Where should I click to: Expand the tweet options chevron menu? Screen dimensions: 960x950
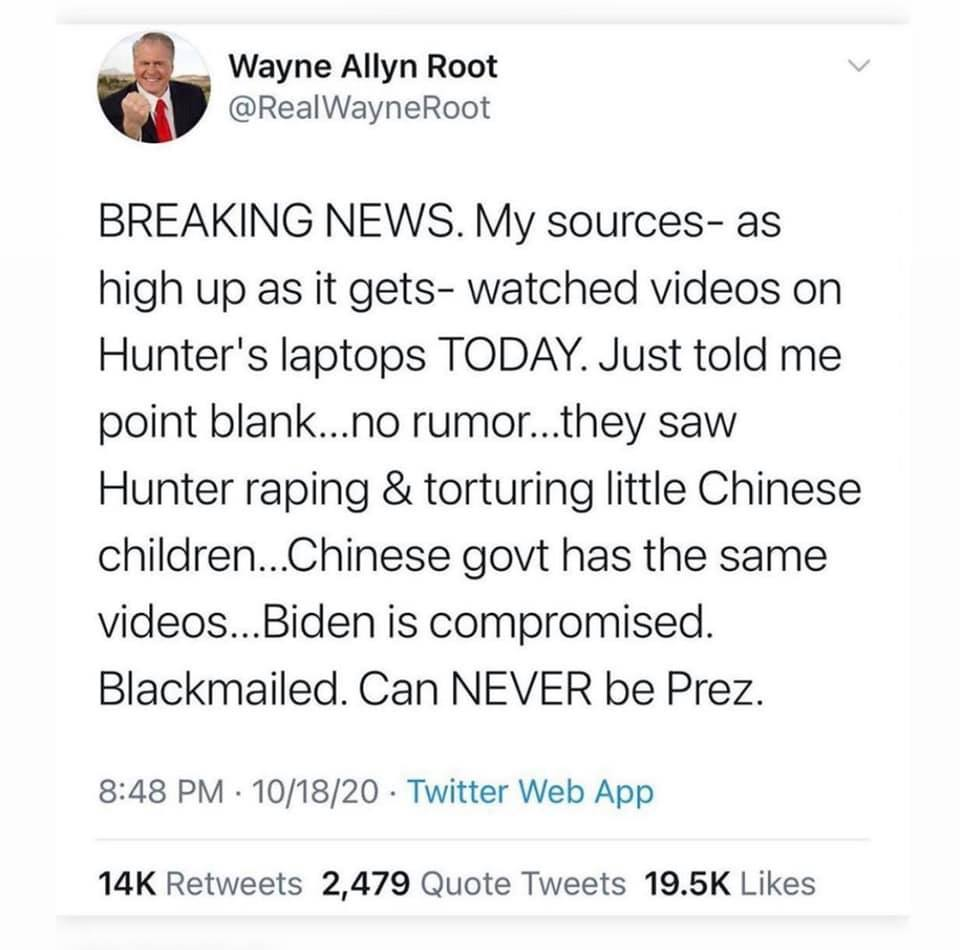(859, 65)
